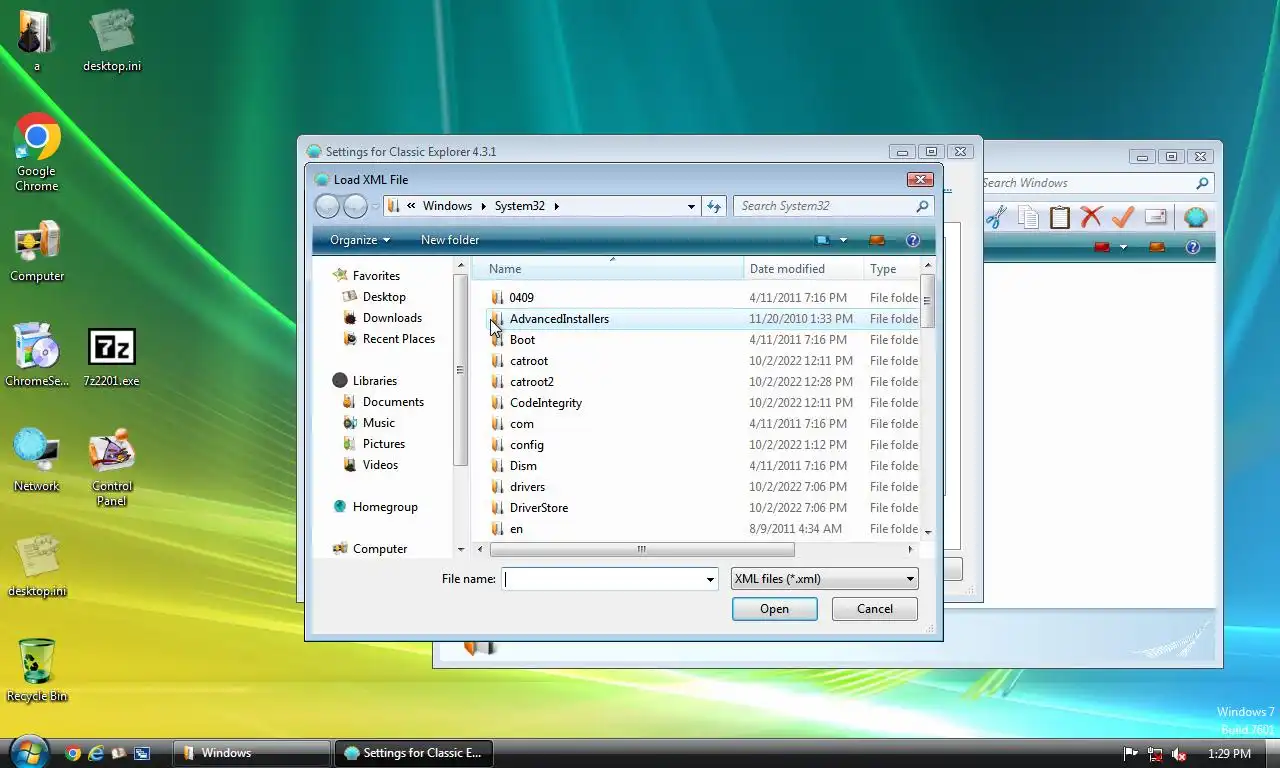Toggle the preview pane in background Windows Explorer
Image resolution: width=1280 pixels, height=768 pixels.
point(1157,247)
